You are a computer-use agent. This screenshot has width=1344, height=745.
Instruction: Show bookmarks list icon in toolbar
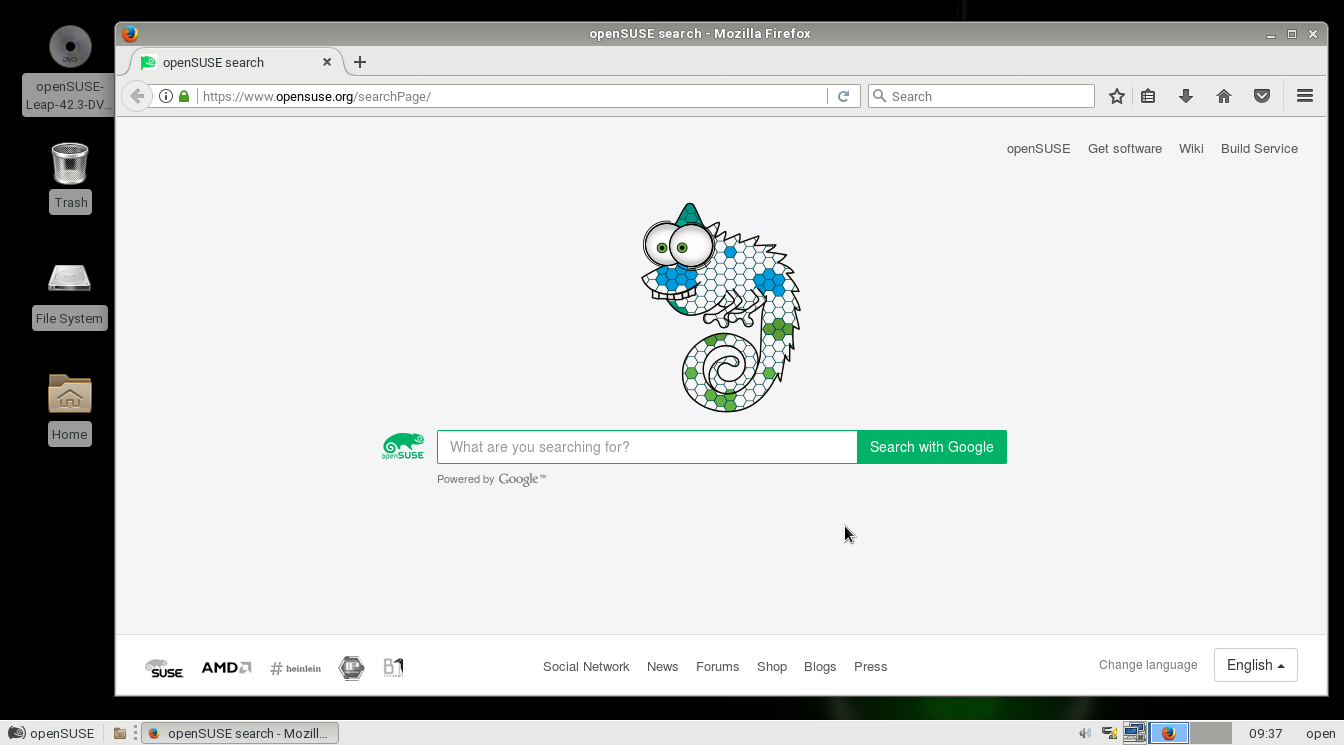tap(1148, 96)
